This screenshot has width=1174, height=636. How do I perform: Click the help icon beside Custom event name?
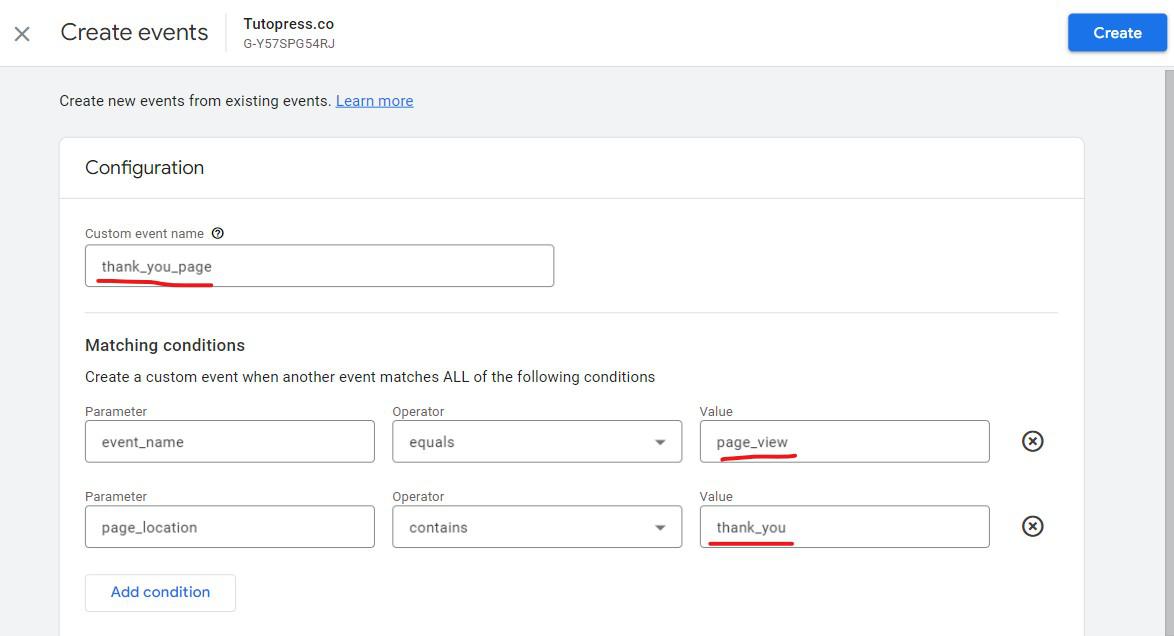coord(217,233)
